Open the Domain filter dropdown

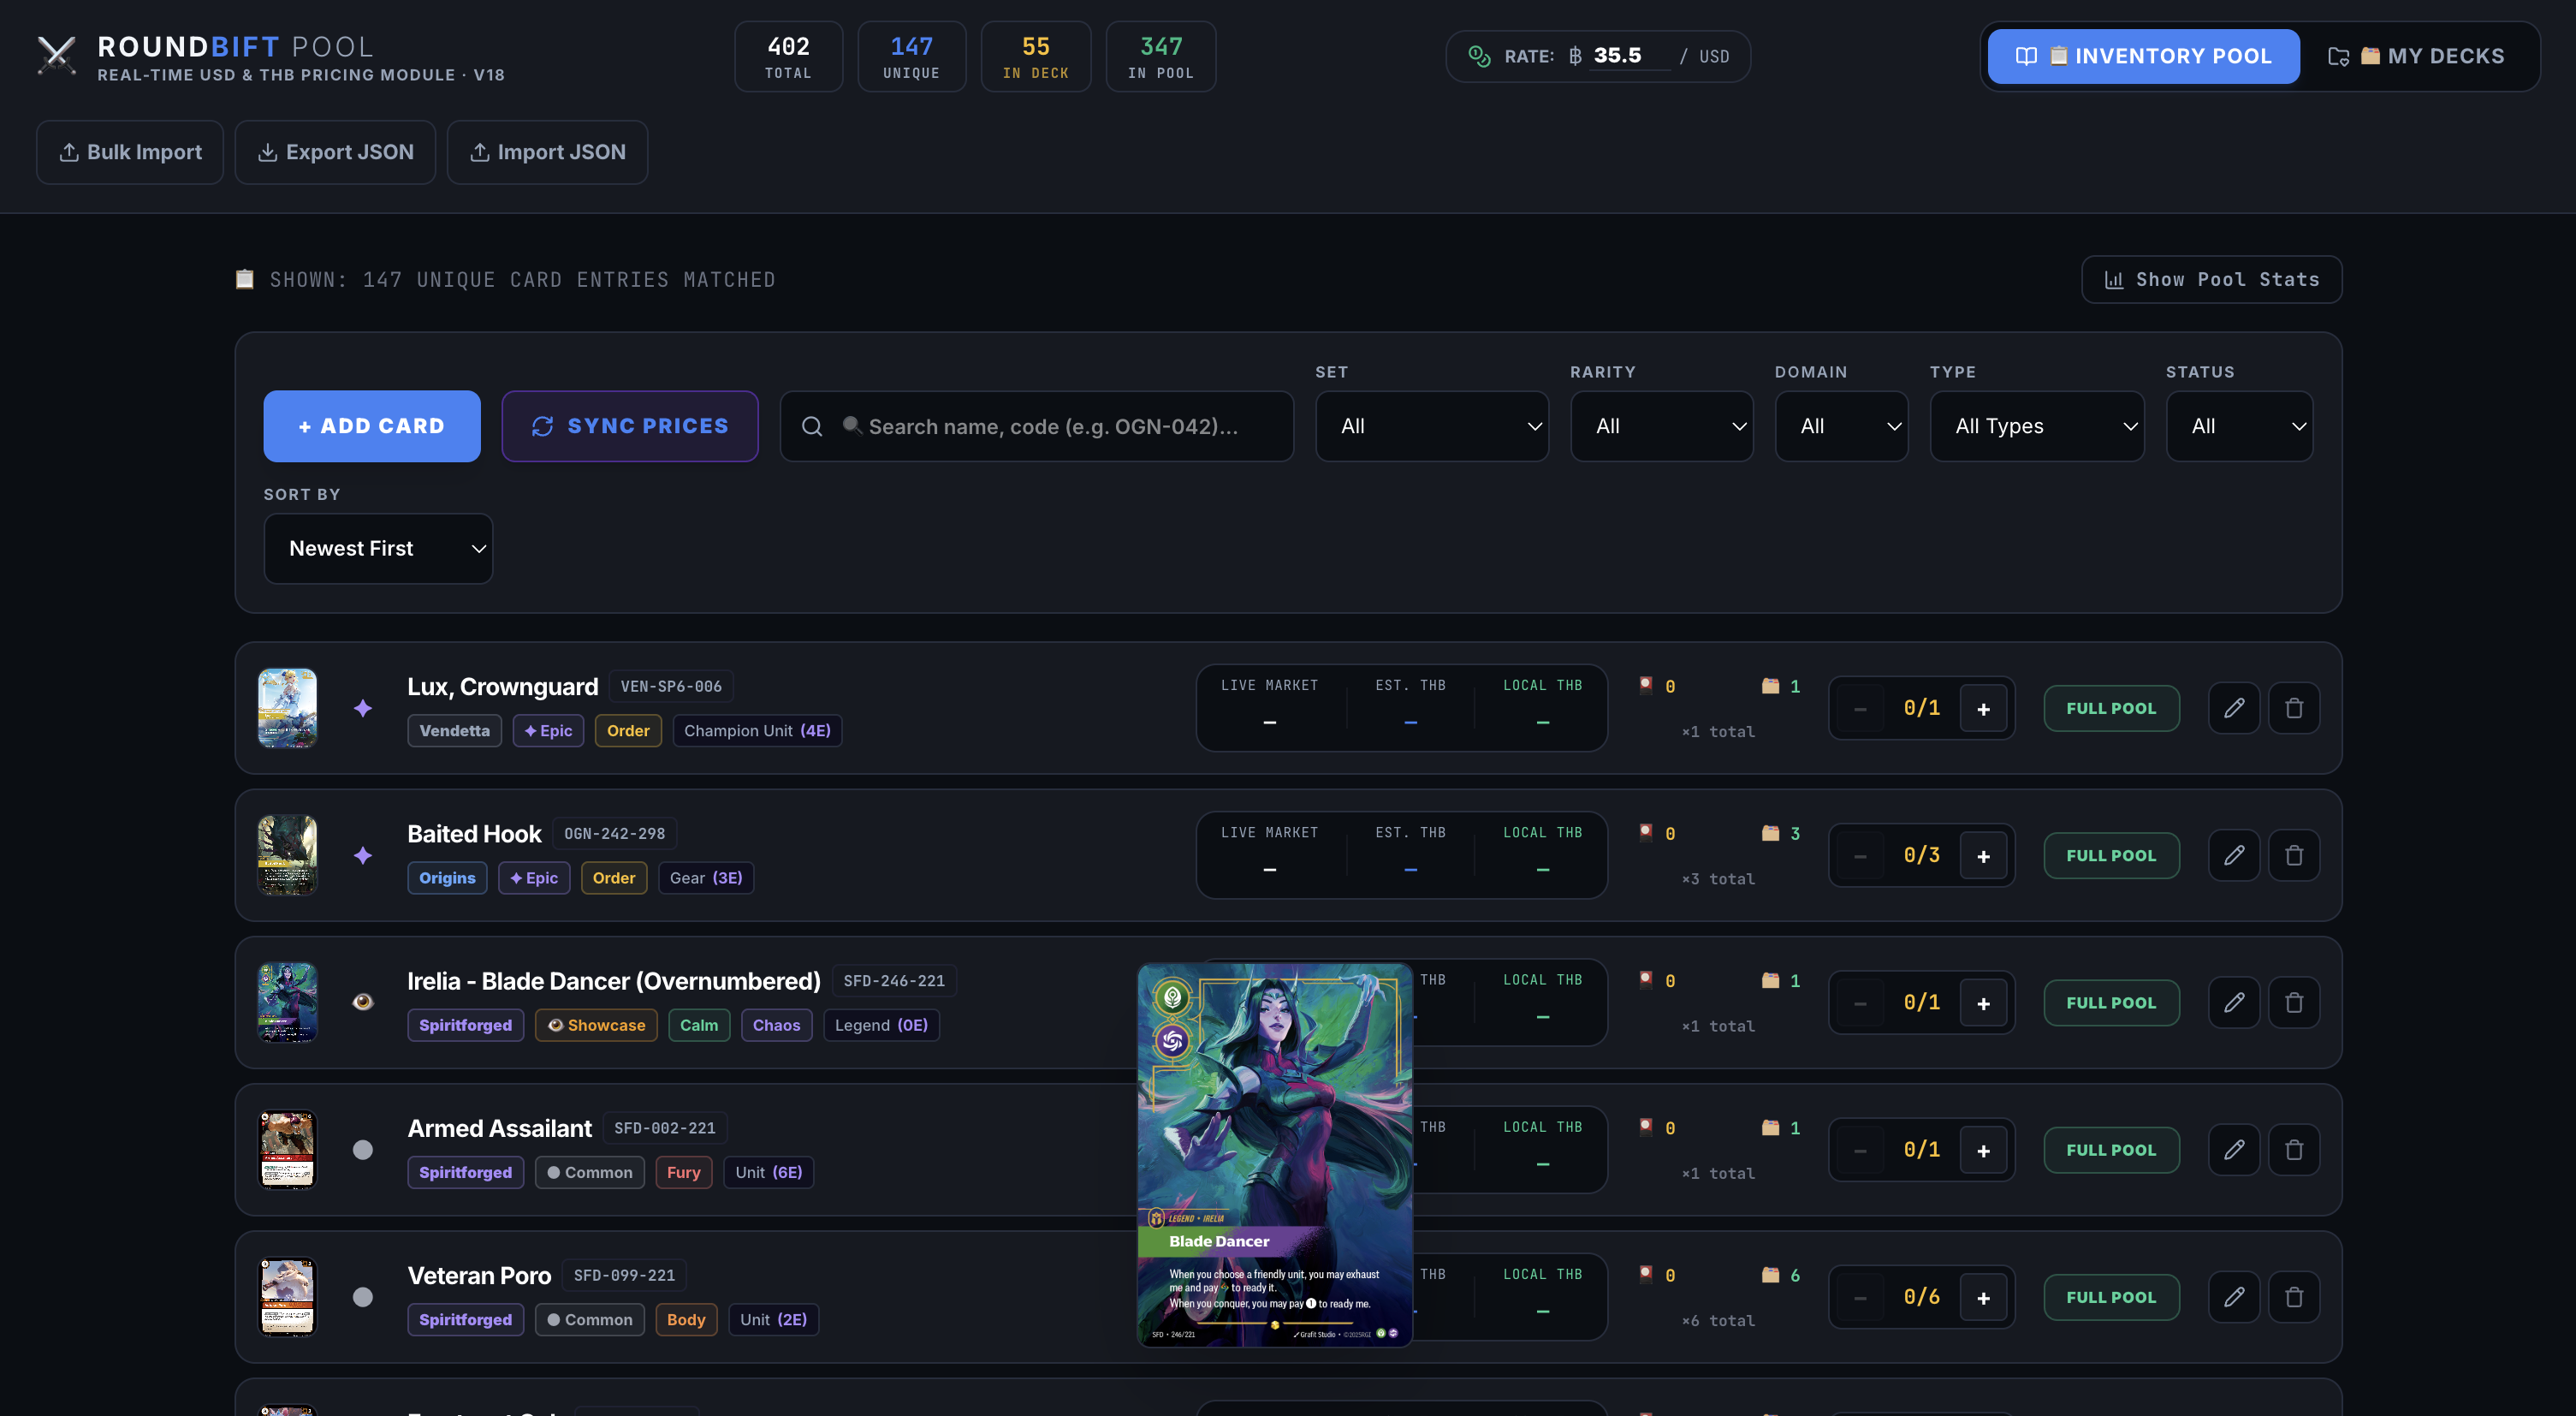(x=1841, y=426)
